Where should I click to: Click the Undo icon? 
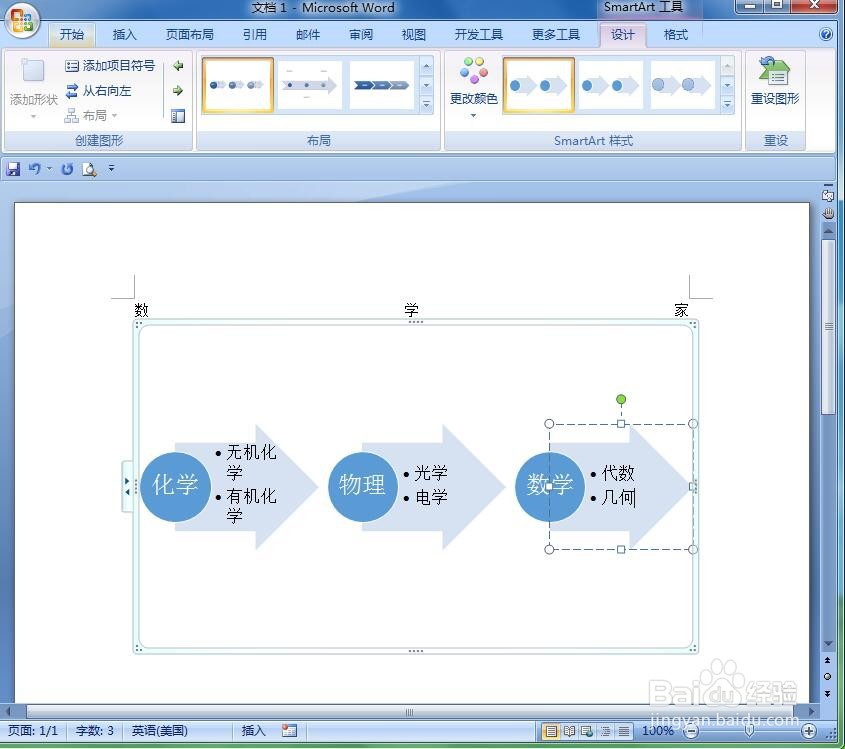tap(34, 169)
